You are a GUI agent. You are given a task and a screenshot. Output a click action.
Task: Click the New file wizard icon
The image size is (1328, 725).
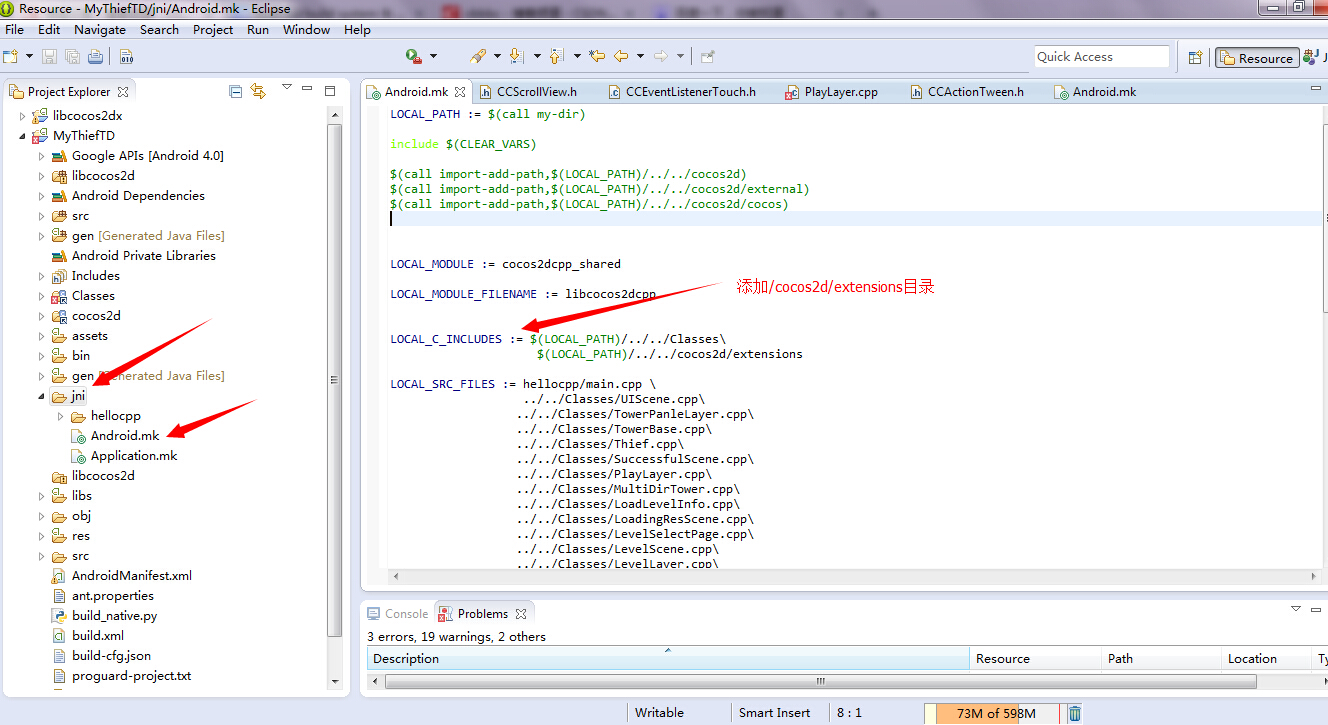coord(11,57)
